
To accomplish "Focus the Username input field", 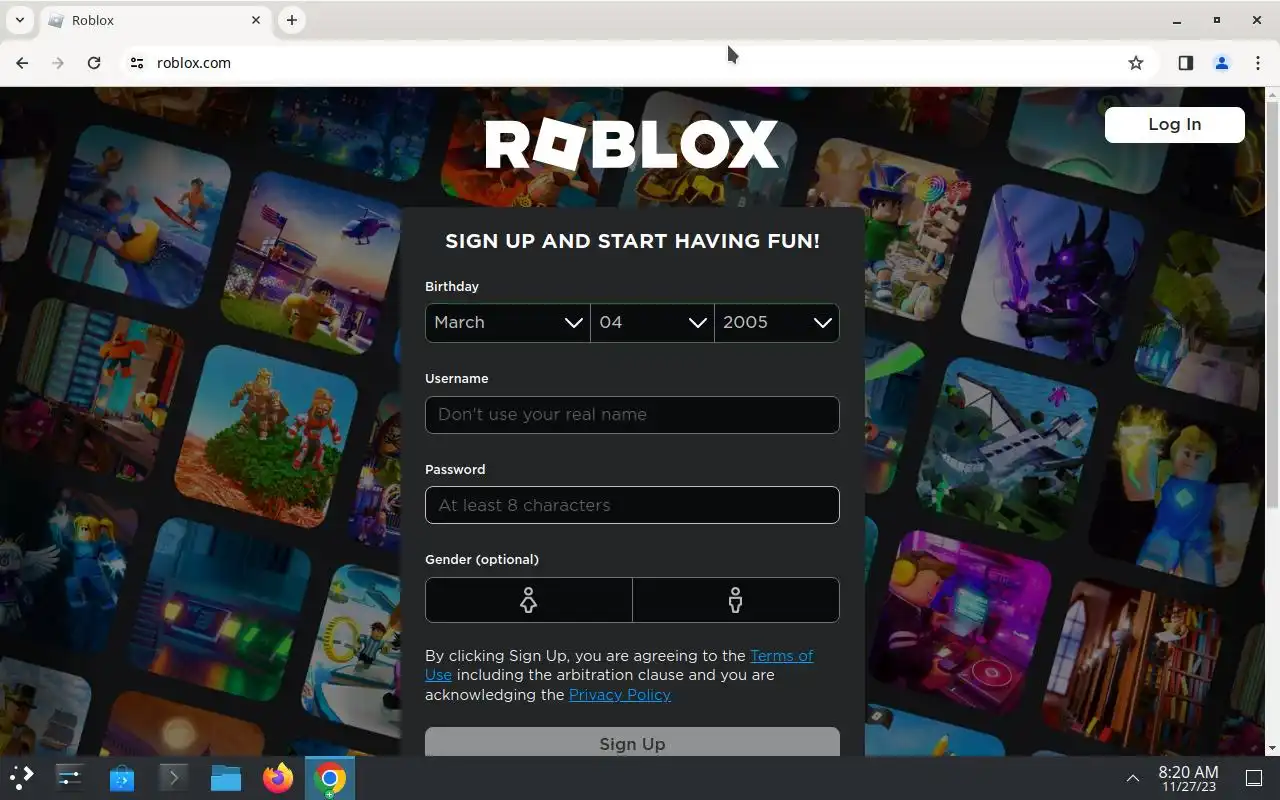I will [632, 415].
